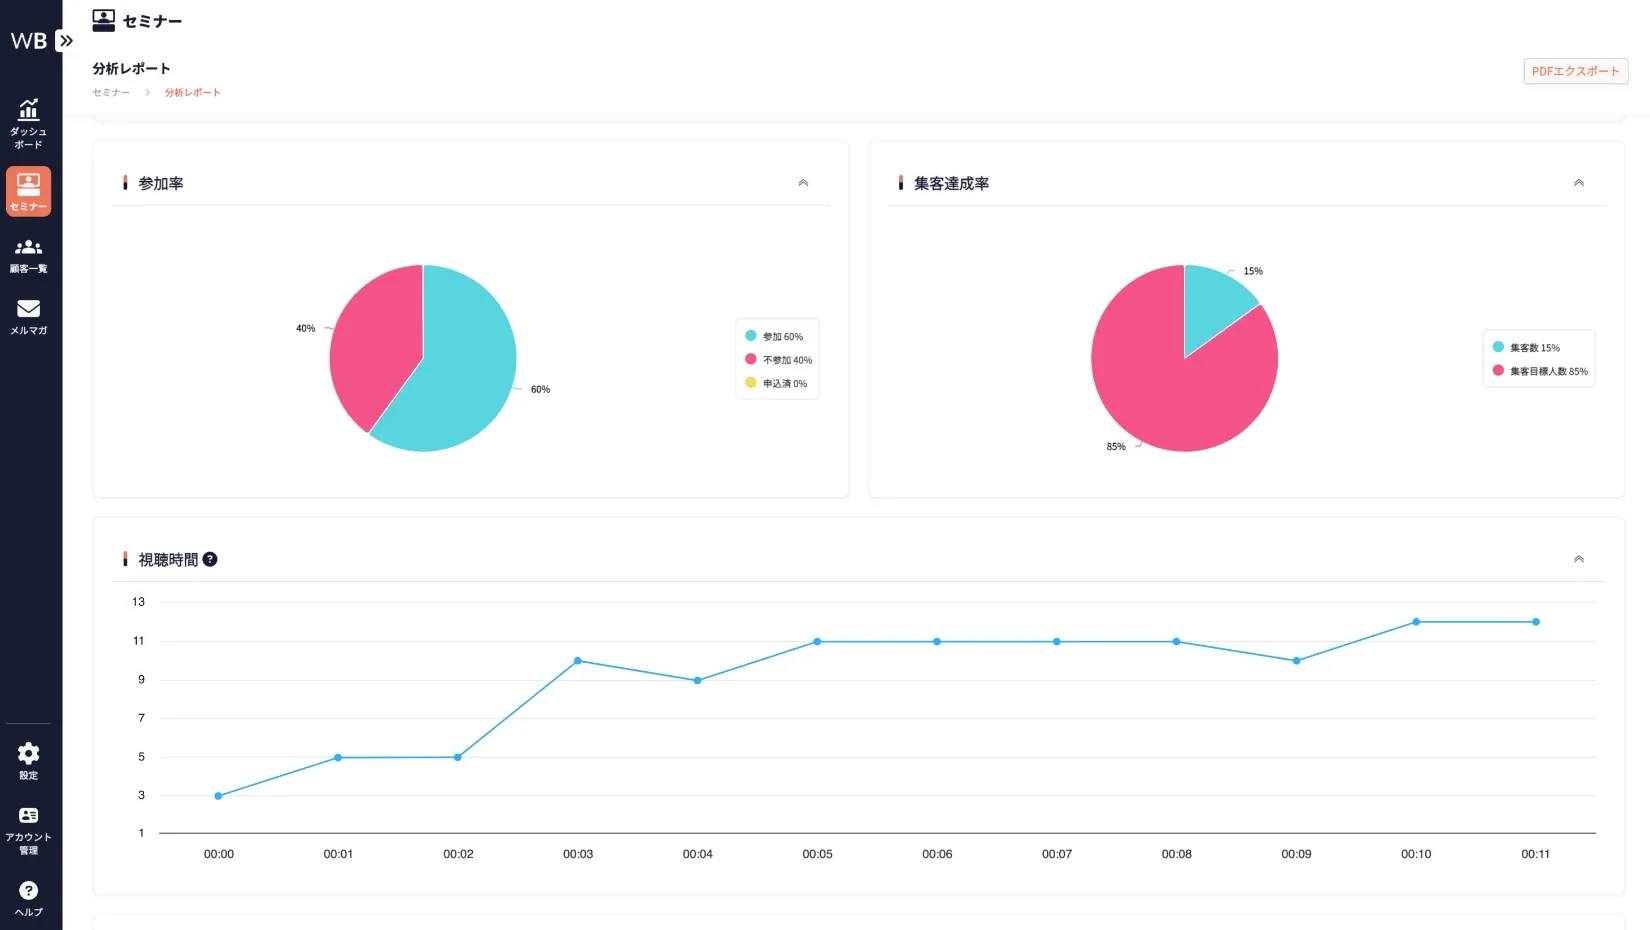This screenshot has height=930, width=1650.
Task: Toggle the 不参加 40% legend item
Action: 779,359
